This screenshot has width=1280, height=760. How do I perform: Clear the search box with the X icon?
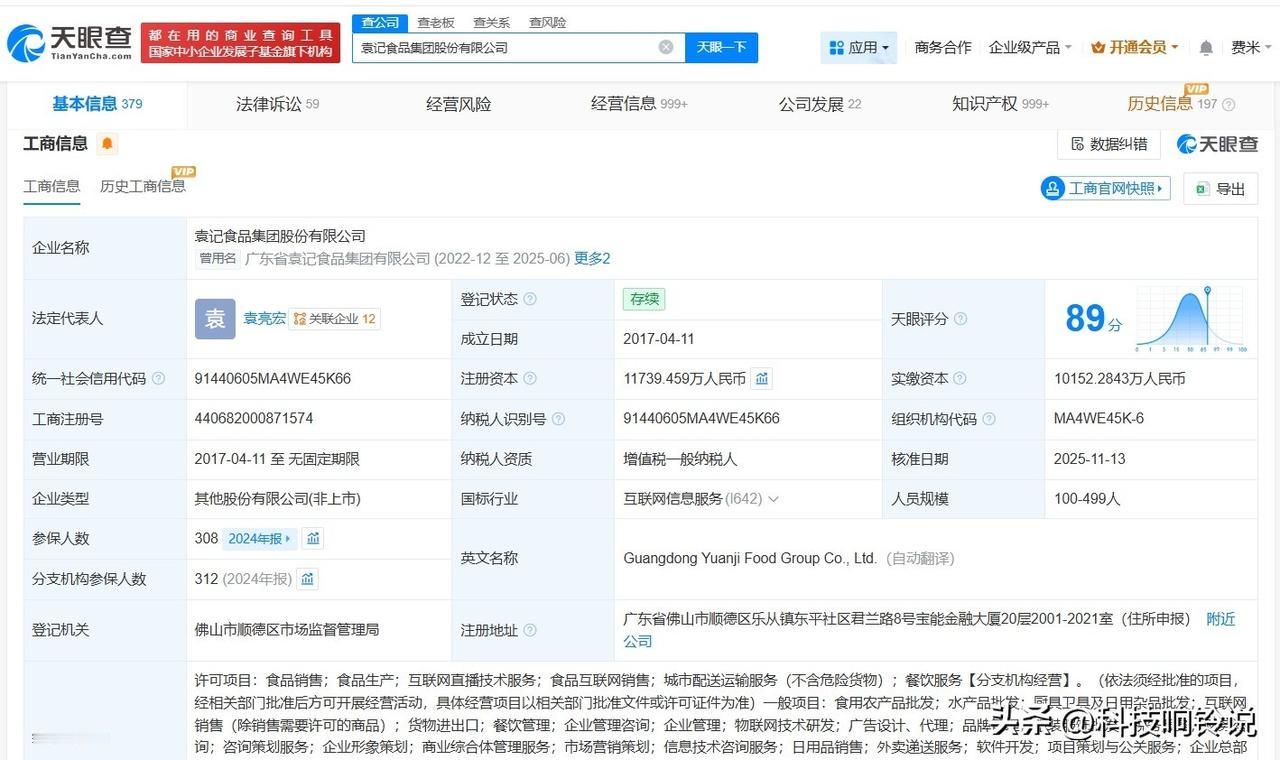[665, 46]
